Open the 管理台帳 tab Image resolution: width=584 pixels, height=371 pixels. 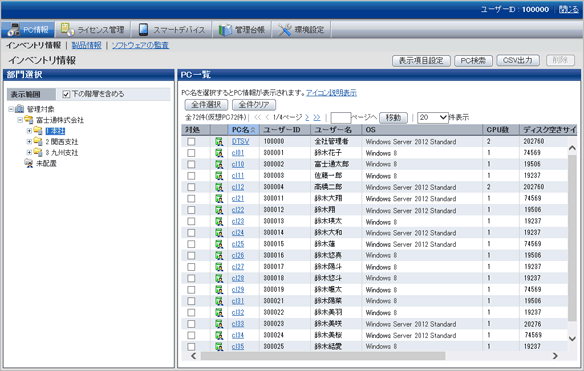click(x=242, y=29)
